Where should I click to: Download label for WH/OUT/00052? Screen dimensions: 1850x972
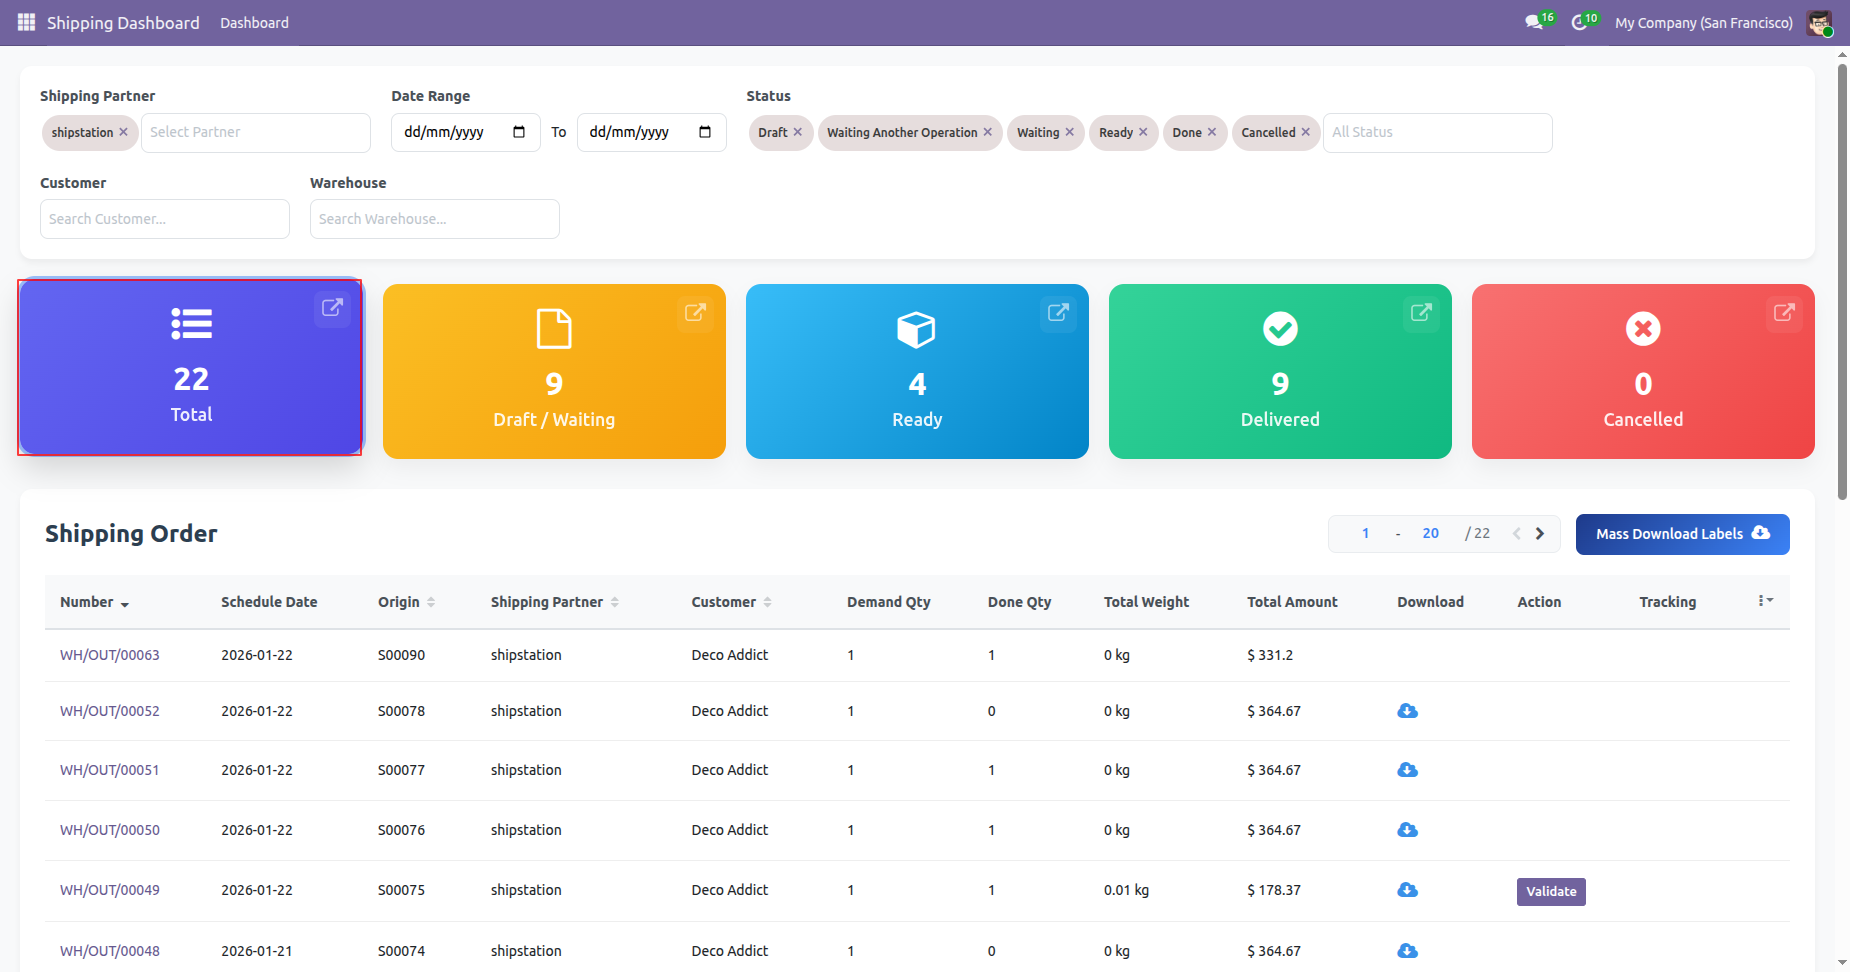point(1407,711)
